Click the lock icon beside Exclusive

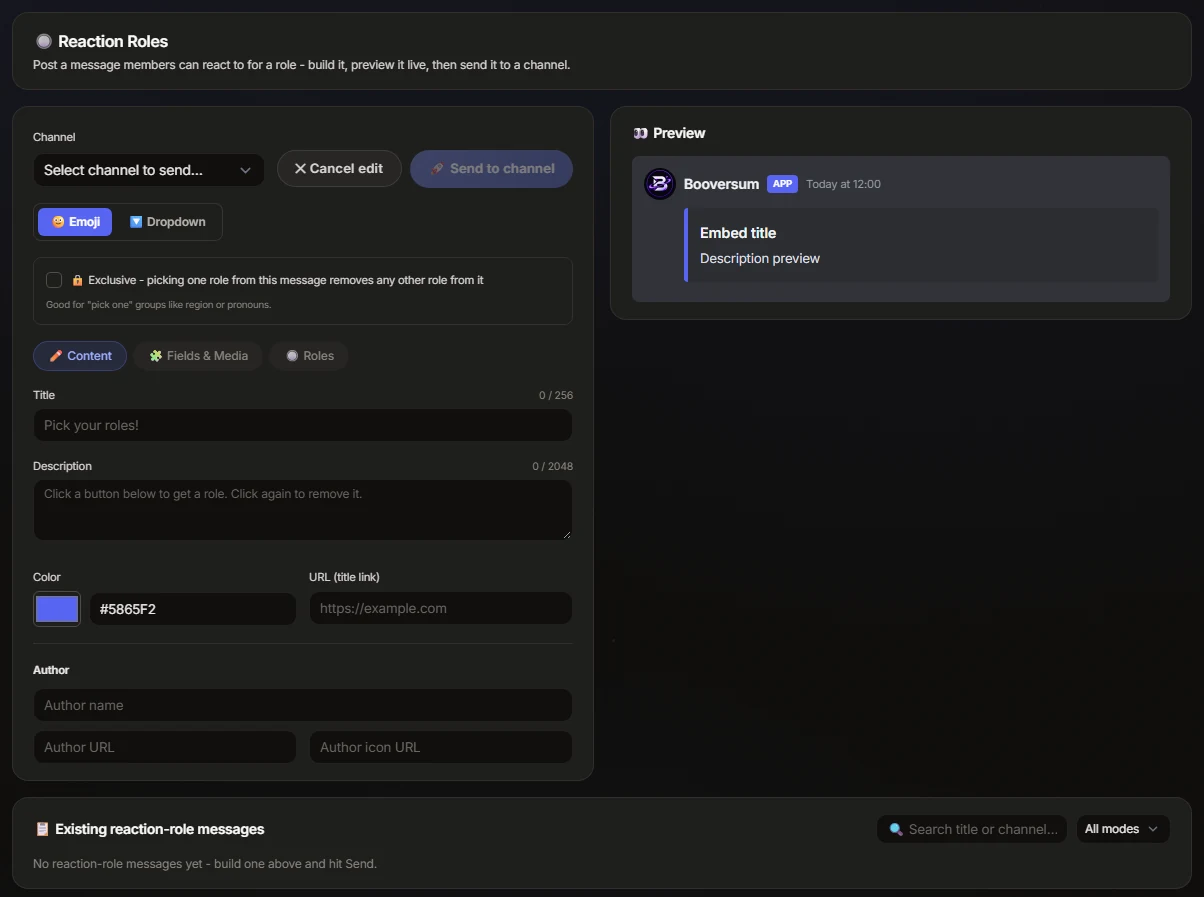pyautogui.click(x=78, y=280)
